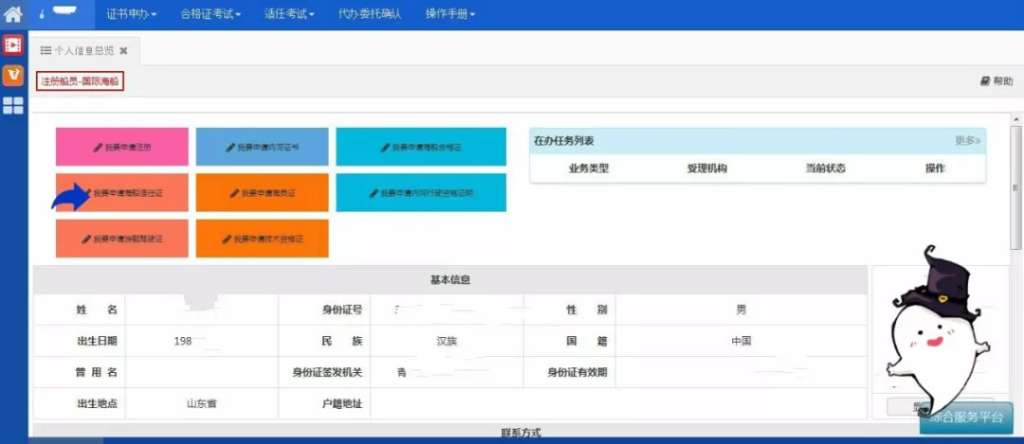Click the vertical scrollbar thumb
The height and width of the screenshot is (444, 1024).
click(x=1016, y=187)
